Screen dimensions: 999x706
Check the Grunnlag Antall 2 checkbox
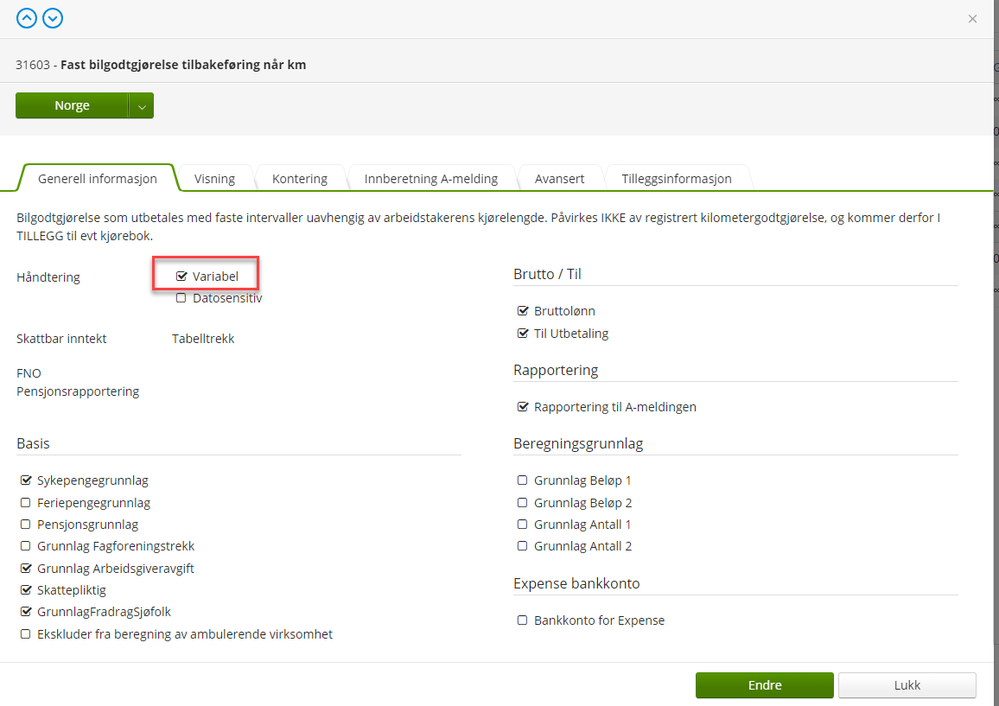(522, 546)
